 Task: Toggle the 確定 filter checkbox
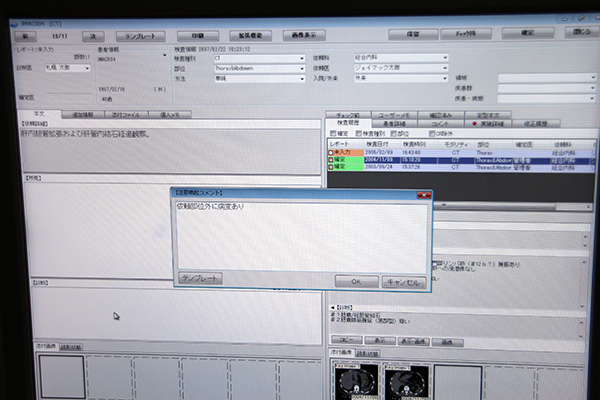332,132
